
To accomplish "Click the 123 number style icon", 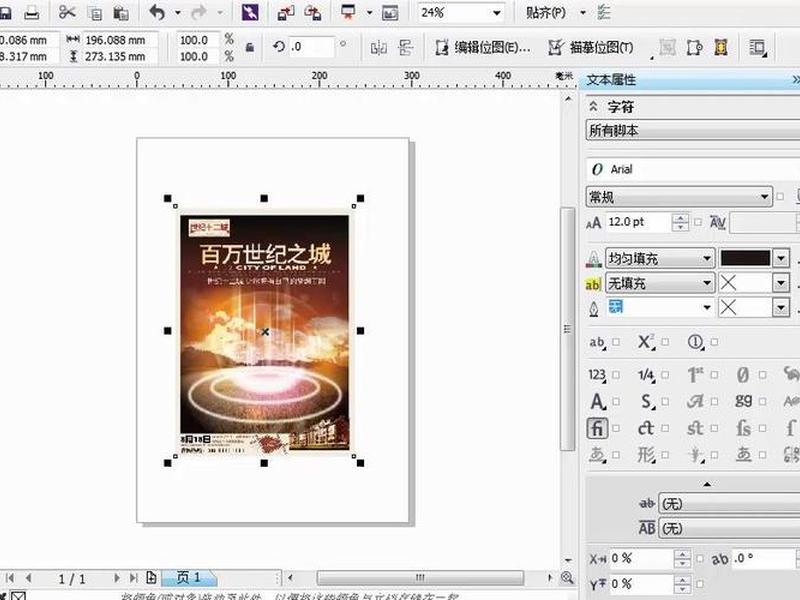I will point(597,376).
